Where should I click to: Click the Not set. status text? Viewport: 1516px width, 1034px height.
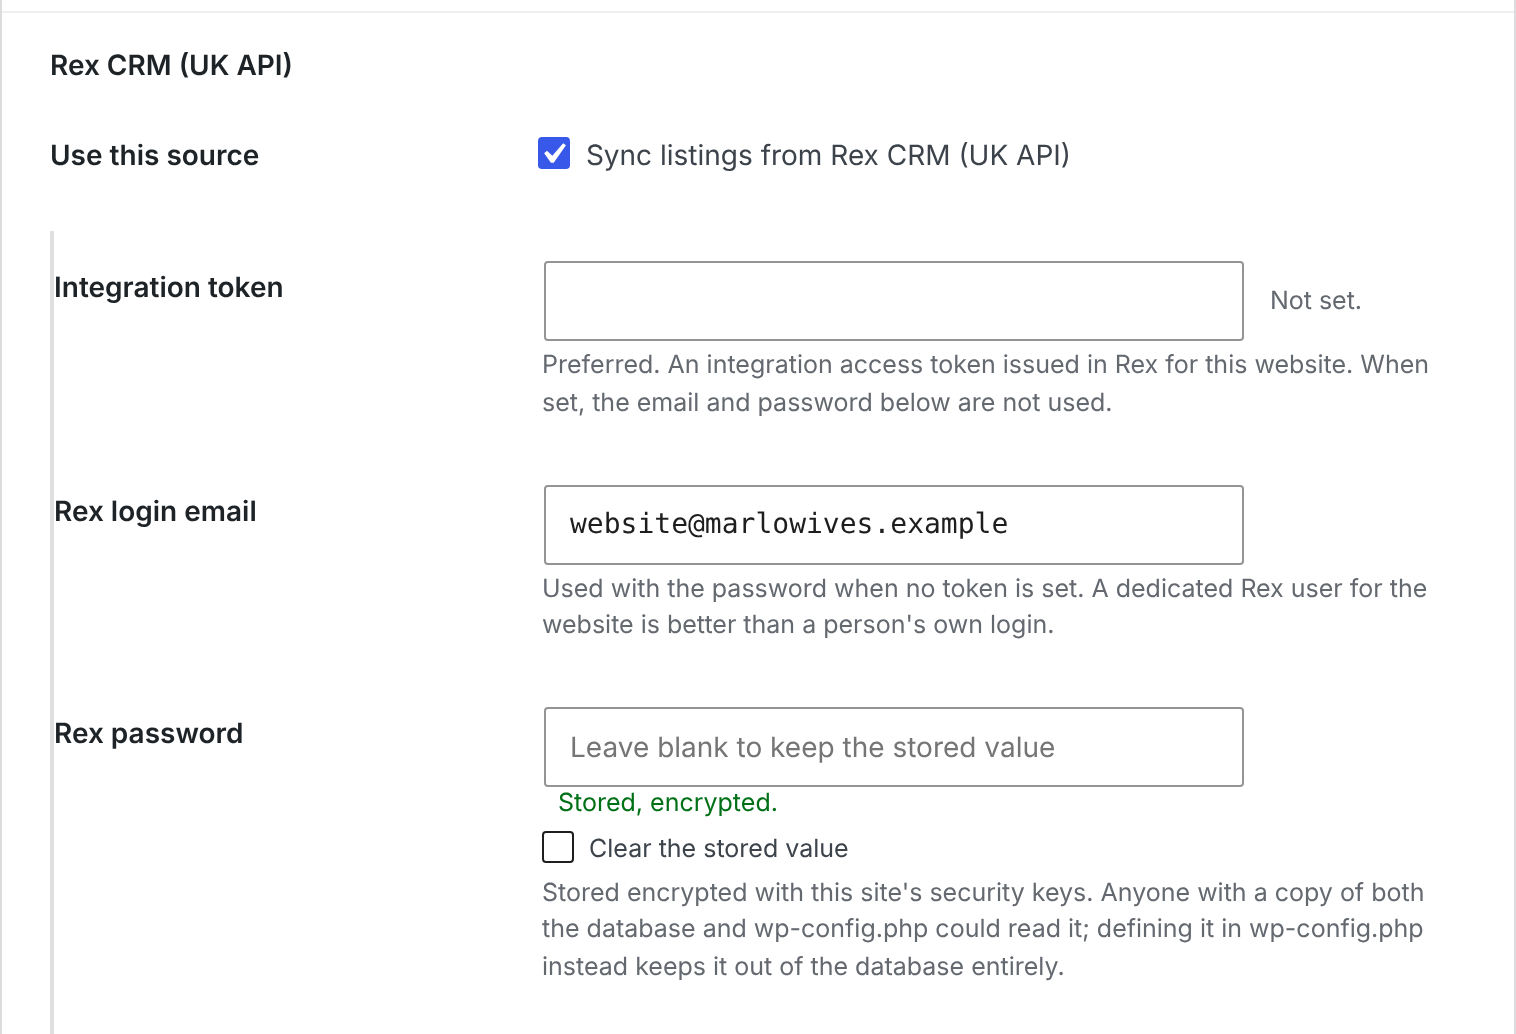(x=1315, y=300)
